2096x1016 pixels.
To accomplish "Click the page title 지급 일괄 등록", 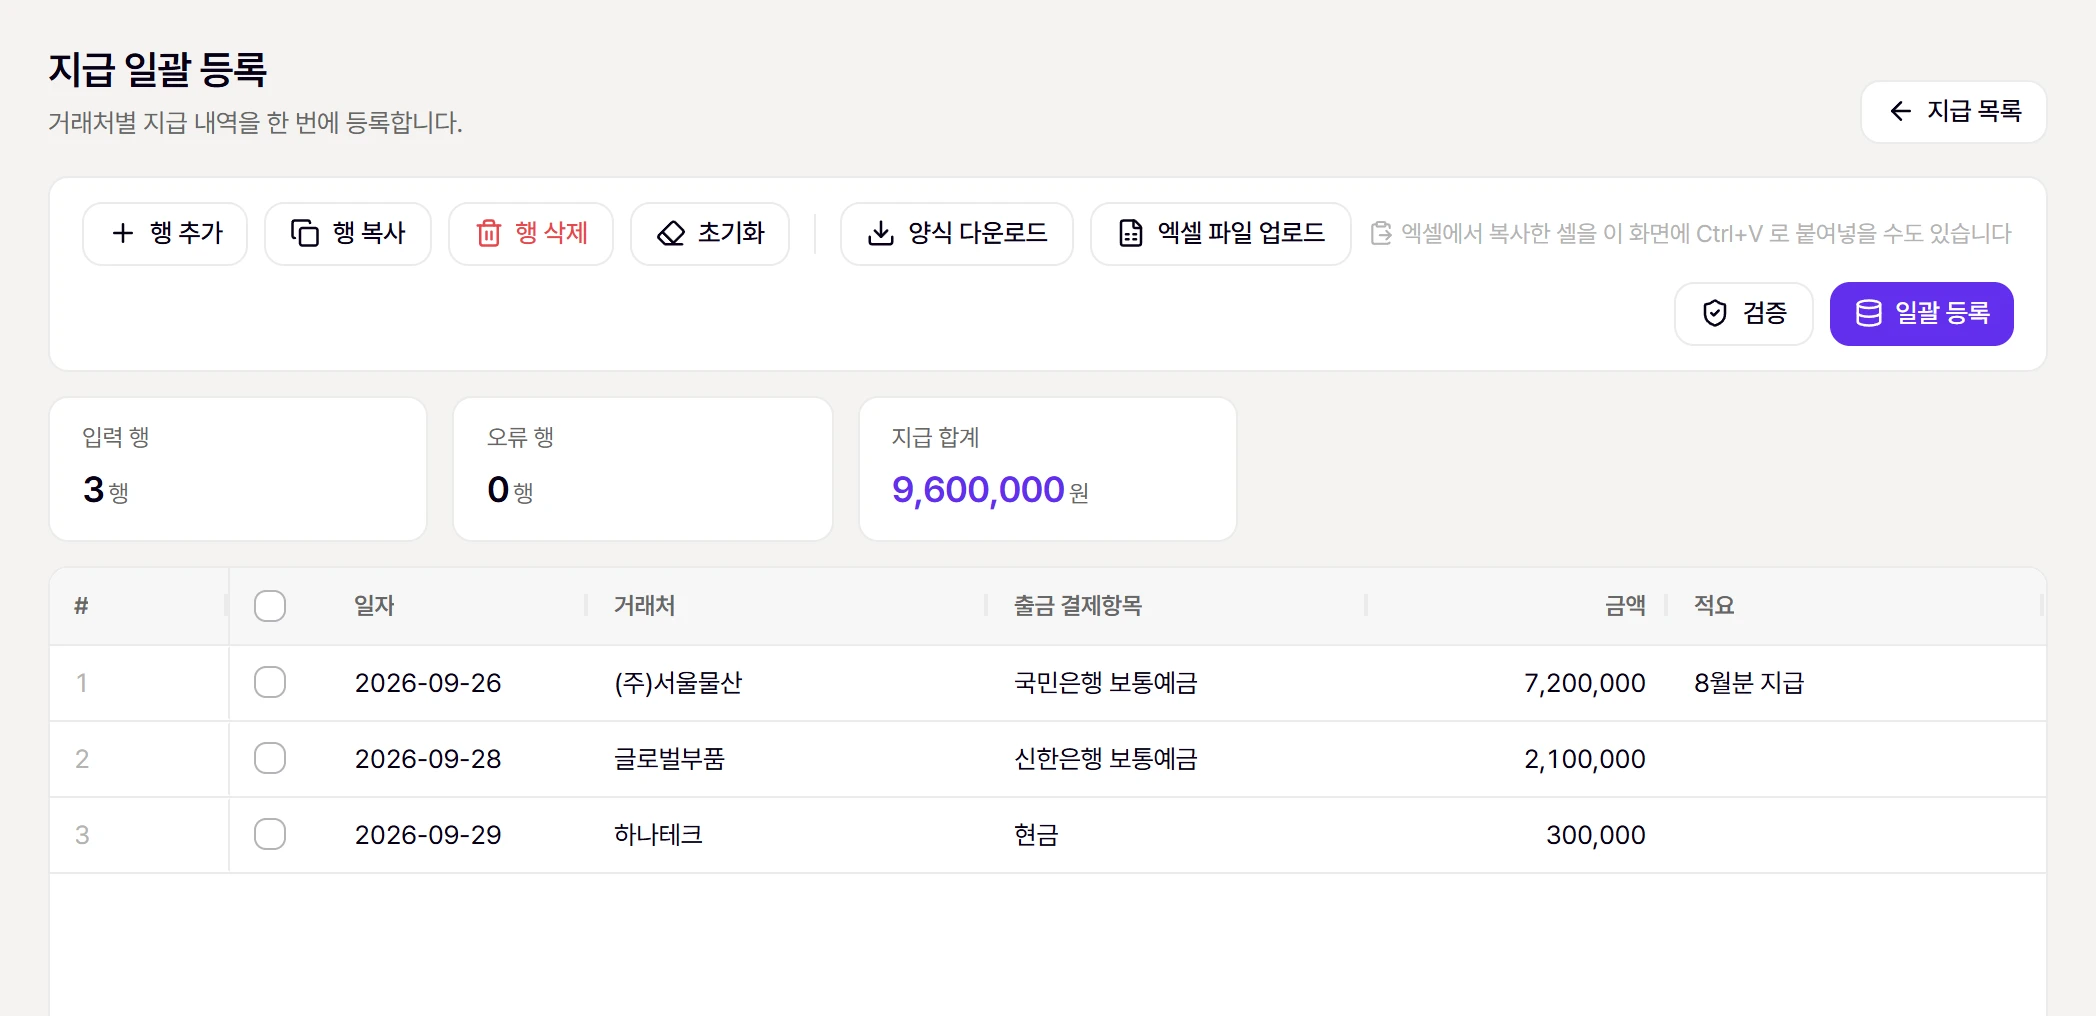I will point(158,70).
